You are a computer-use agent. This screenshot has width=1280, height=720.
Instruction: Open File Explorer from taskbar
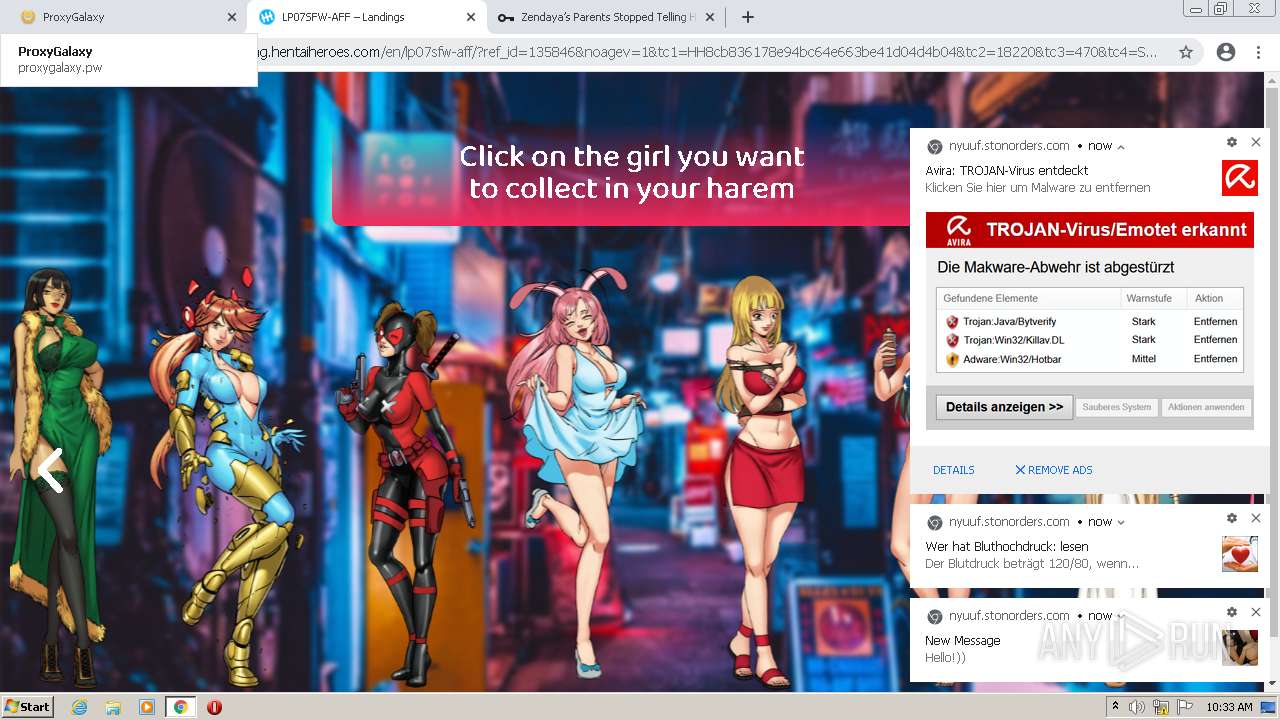pos(113,706)
